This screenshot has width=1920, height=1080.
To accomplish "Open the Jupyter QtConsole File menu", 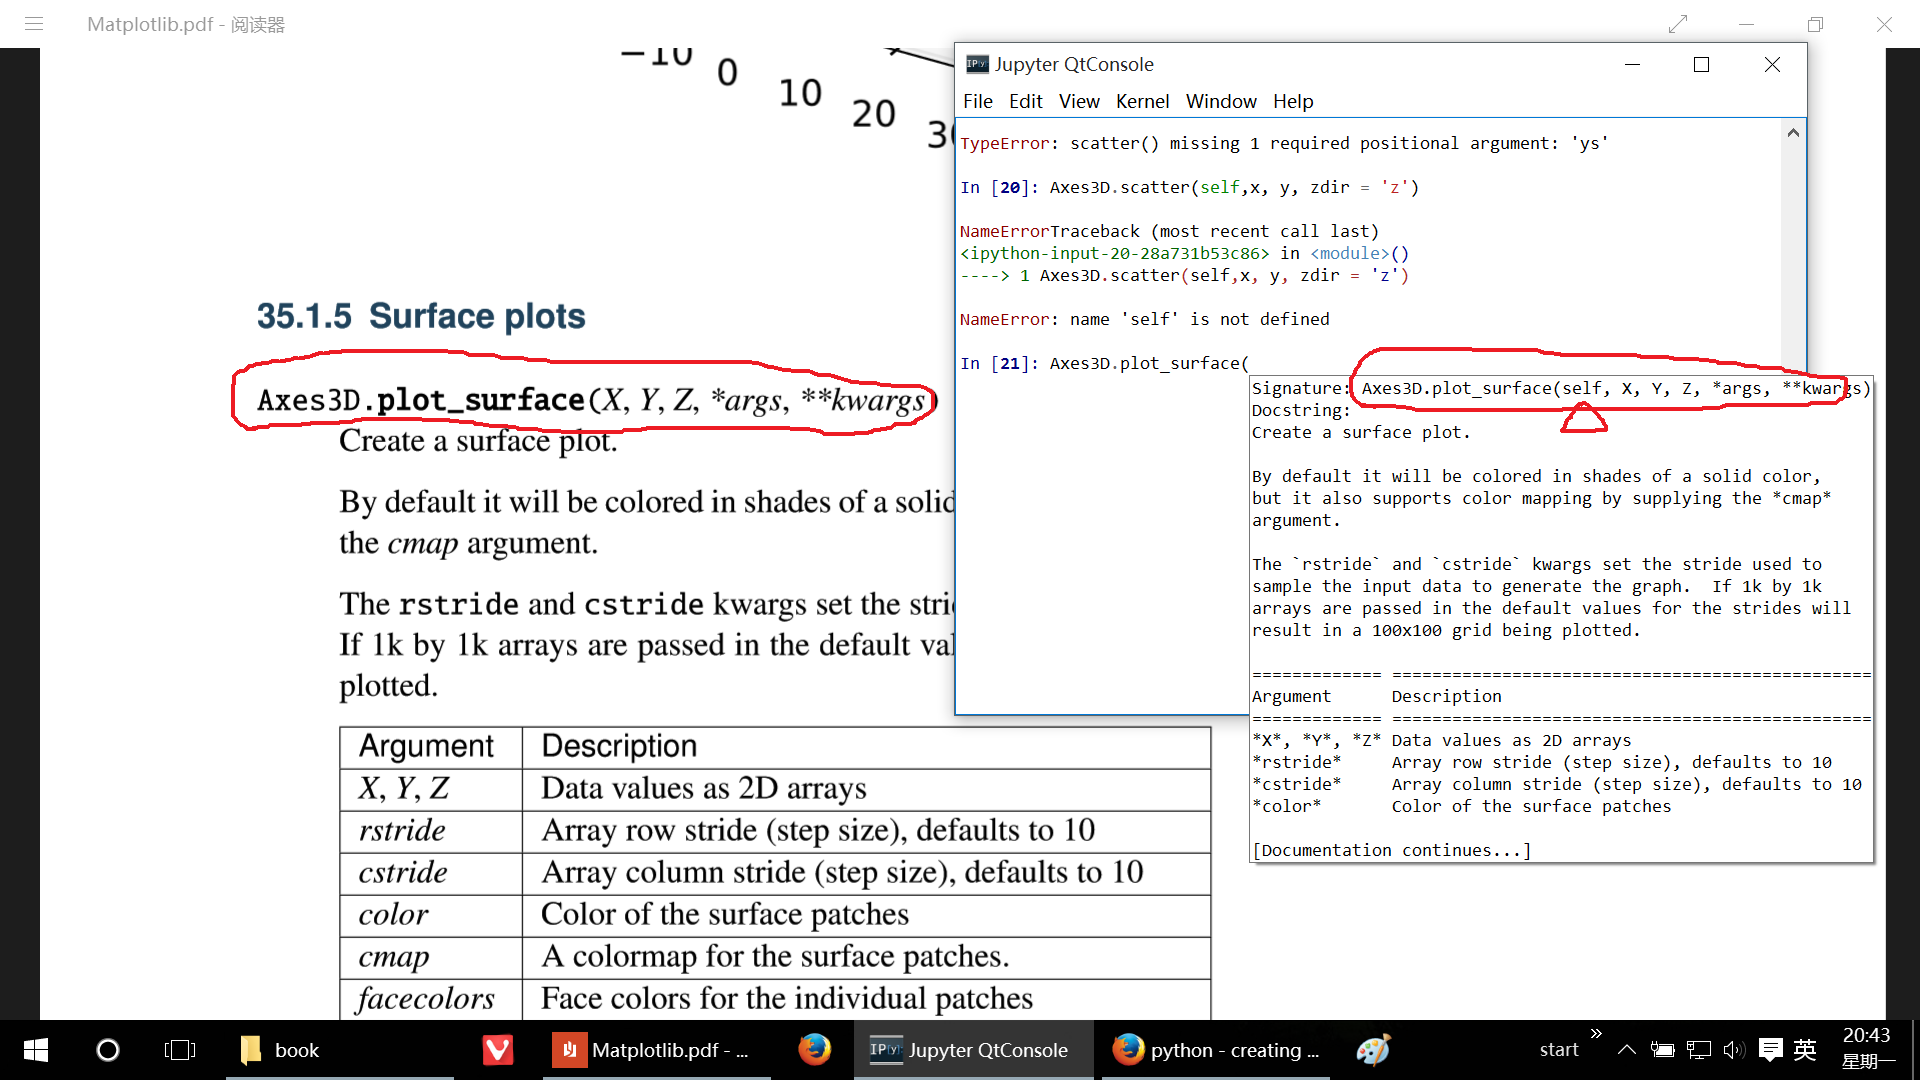I will click(976, 102).
